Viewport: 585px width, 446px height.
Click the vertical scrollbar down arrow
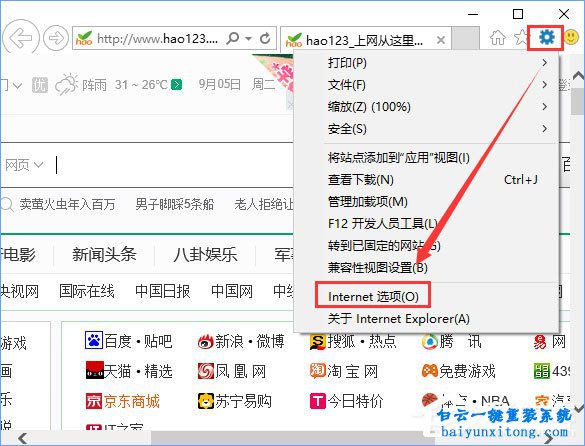(x=579, y=409)
